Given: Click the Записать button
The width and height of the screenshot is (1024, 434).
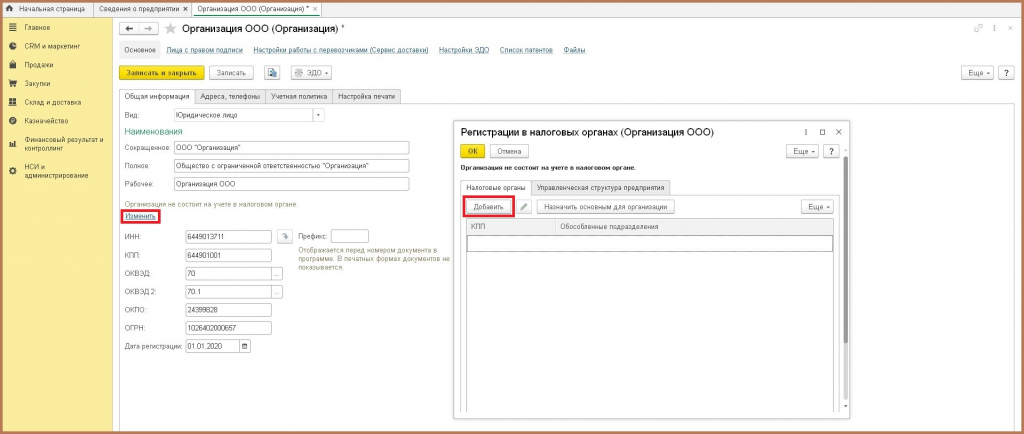Looking at the screenshot, I should pos(231,73).
